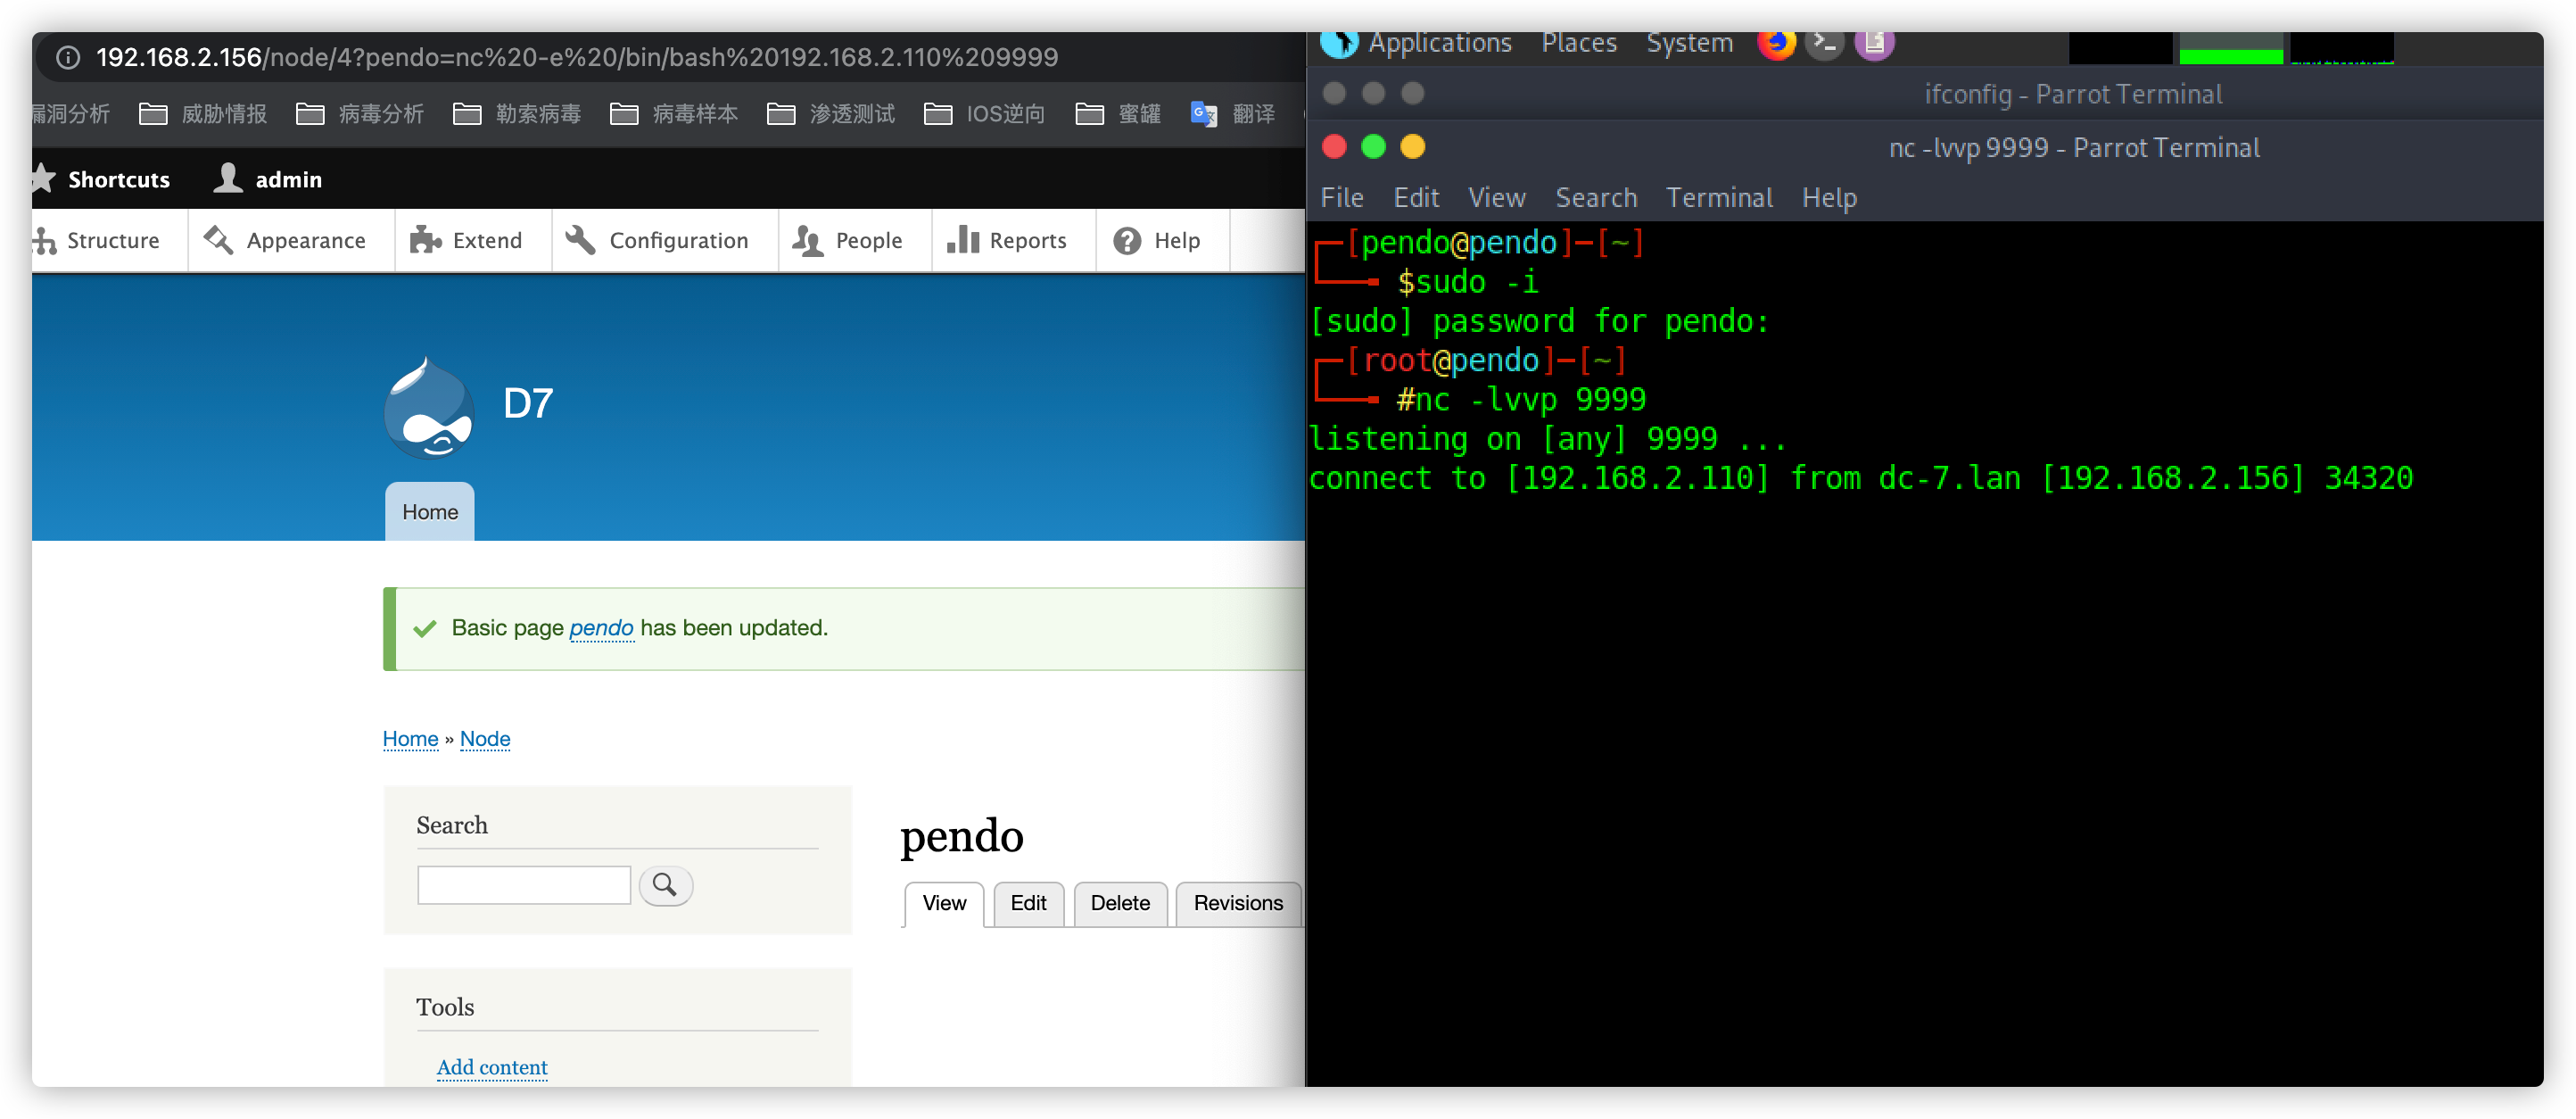Viewport: 2576px width, 1119px height.
Task: Open the Places menu in Parrot panel
Action: 1578,43
